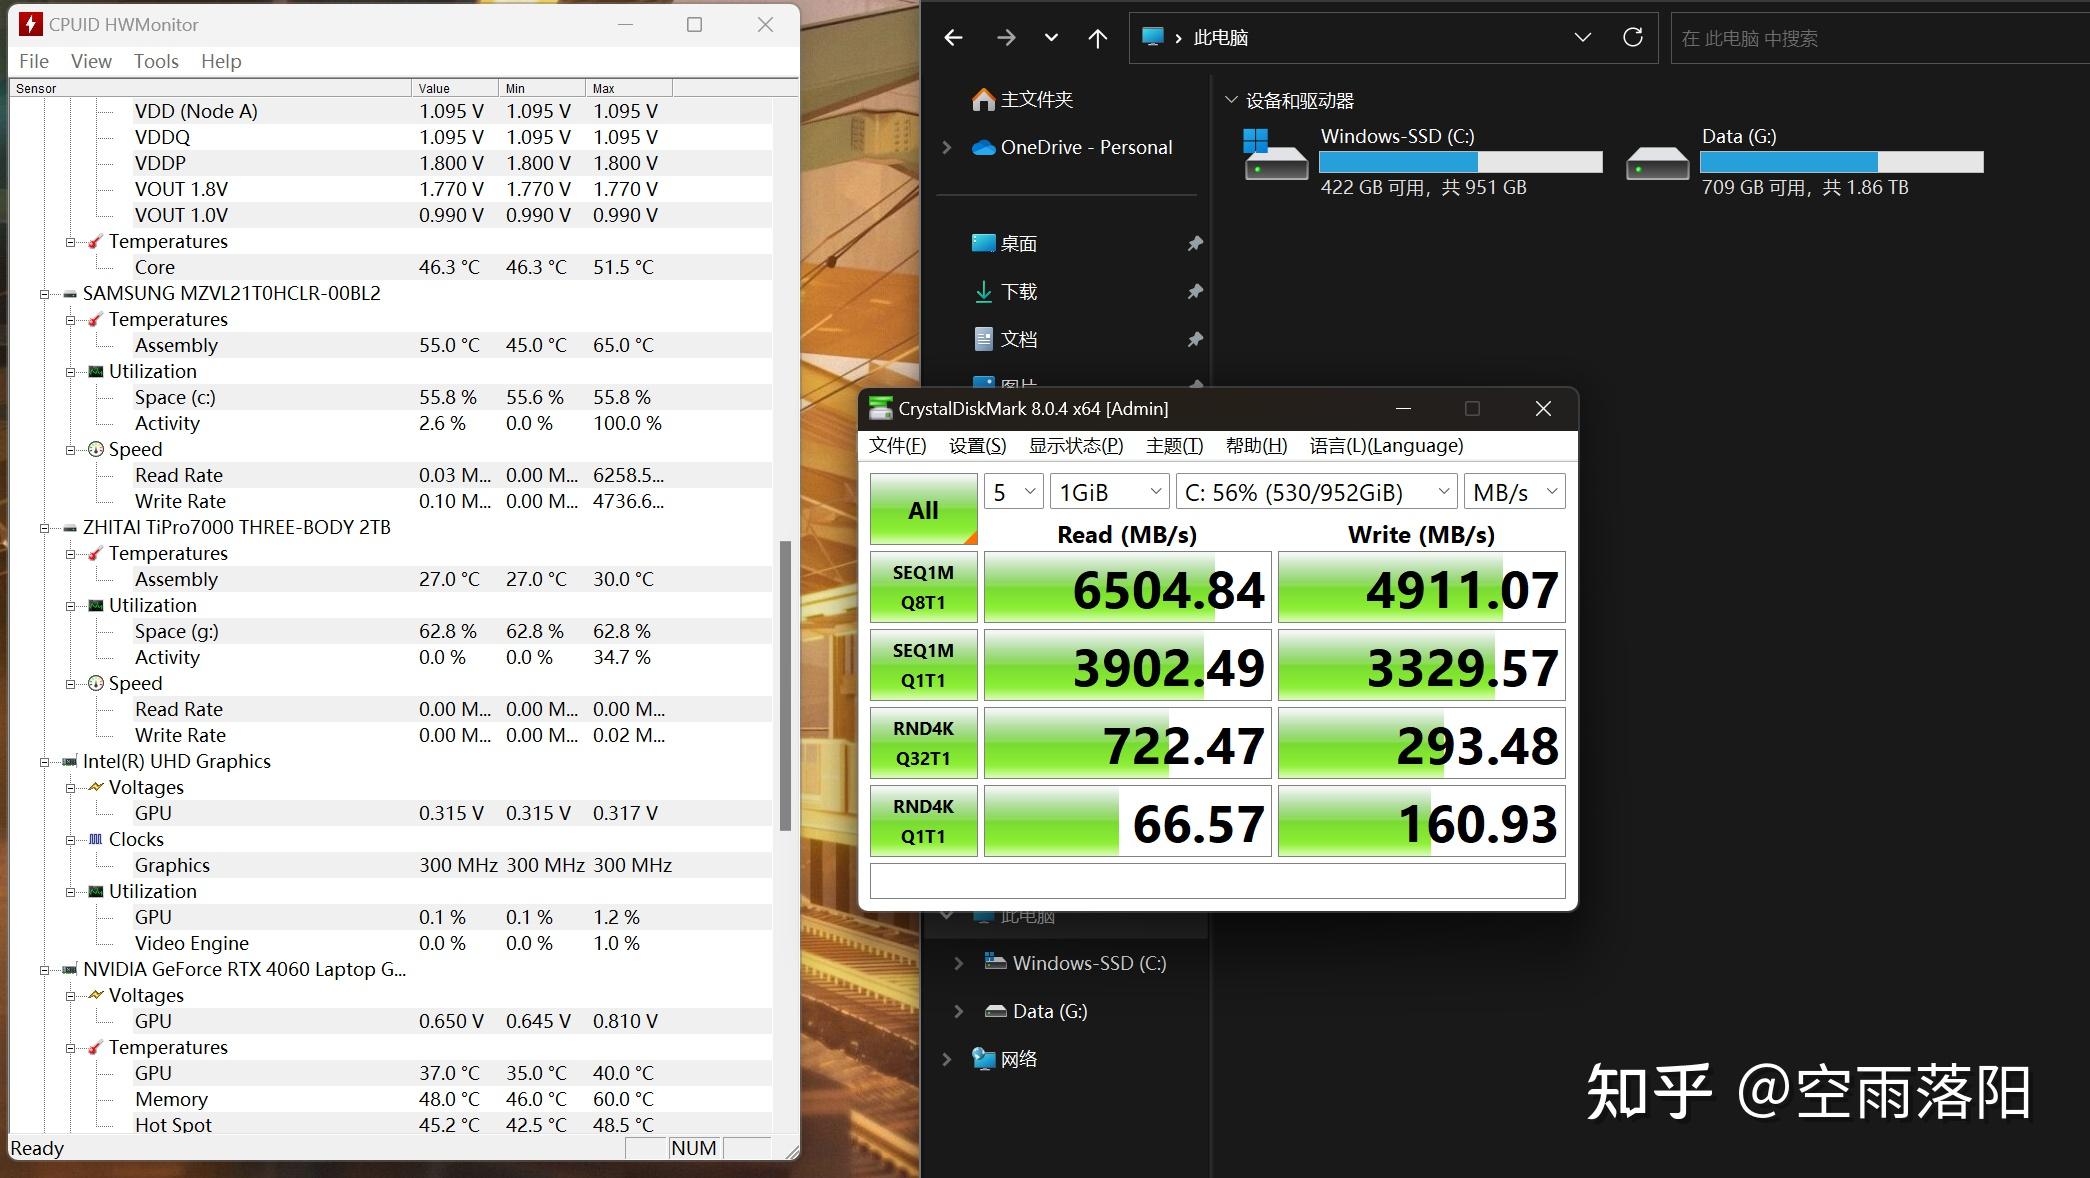The height and width of the screenshot is (1178, 2090).
Task: Open the back navigation arrow in File Explorer
Action: [x=951, y=37]
